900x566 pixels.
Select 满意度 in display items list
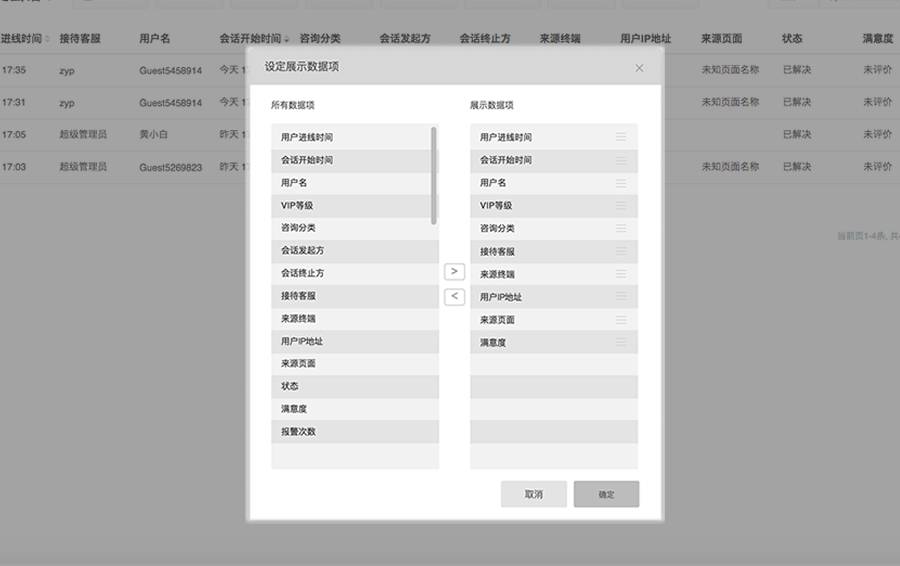(x=554, y=342)
